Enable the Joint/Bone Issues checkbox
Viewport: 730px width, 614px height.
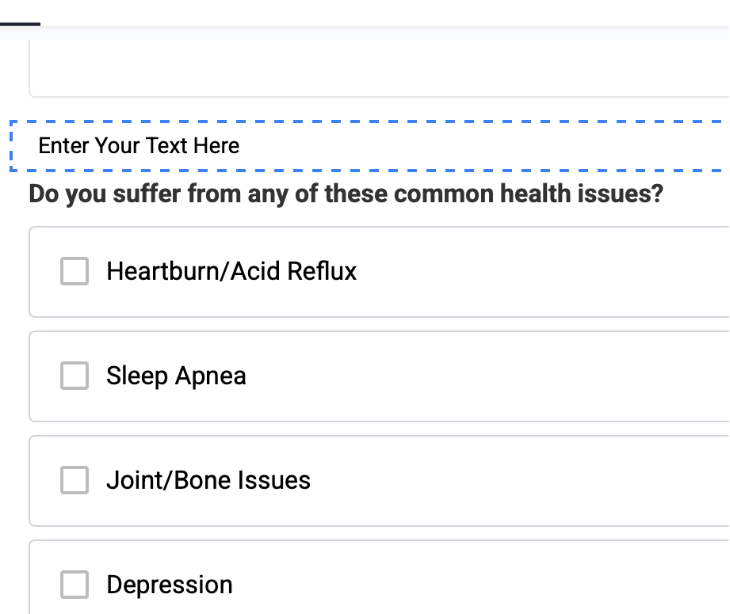coord(75,481)
